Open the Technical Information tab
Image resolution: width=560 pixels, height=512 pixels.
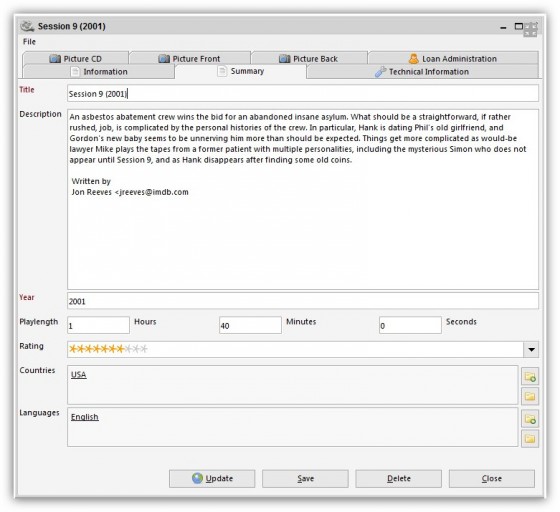pos(422,71)
